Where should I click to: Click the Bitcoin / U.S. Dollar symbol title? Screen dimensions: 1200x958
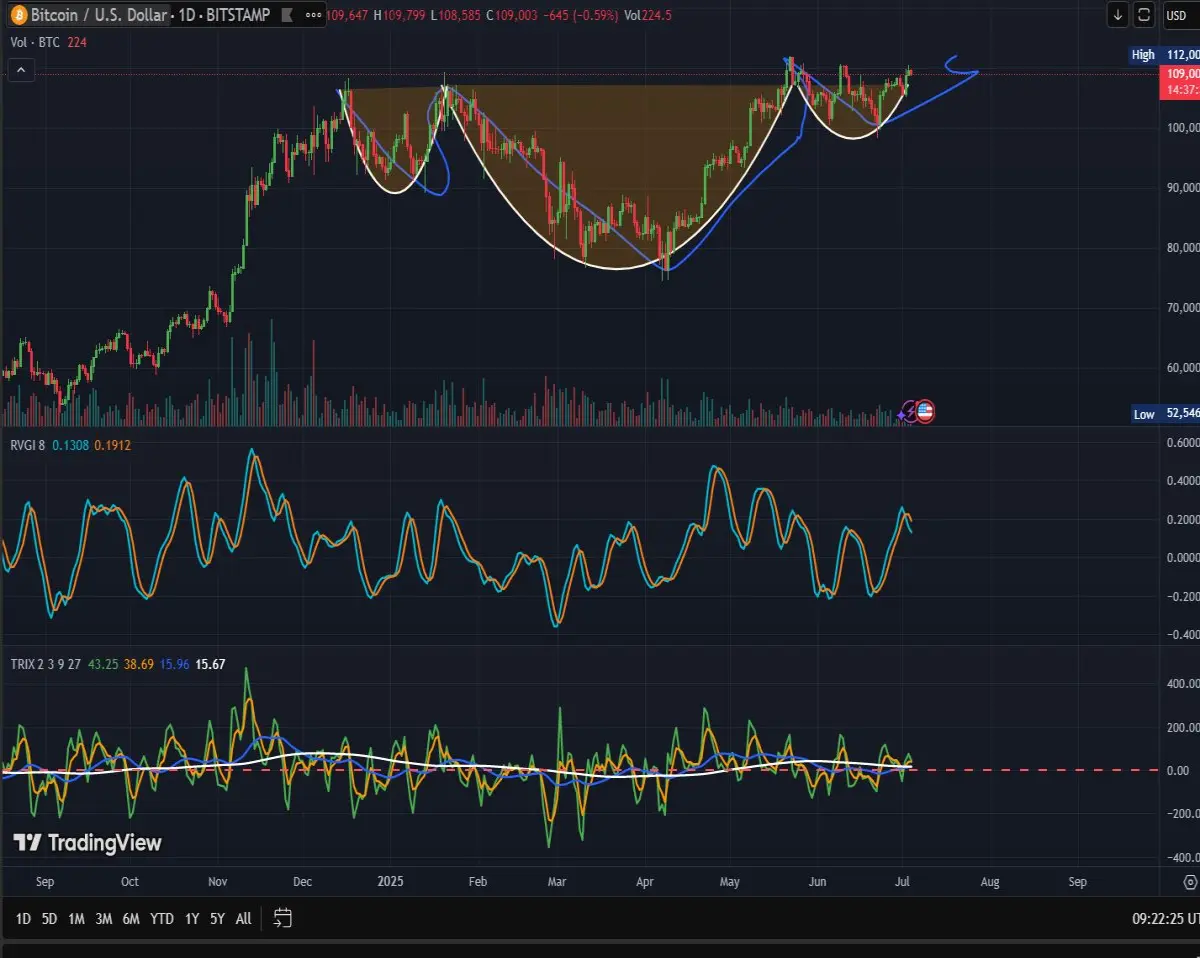point(99,15)
